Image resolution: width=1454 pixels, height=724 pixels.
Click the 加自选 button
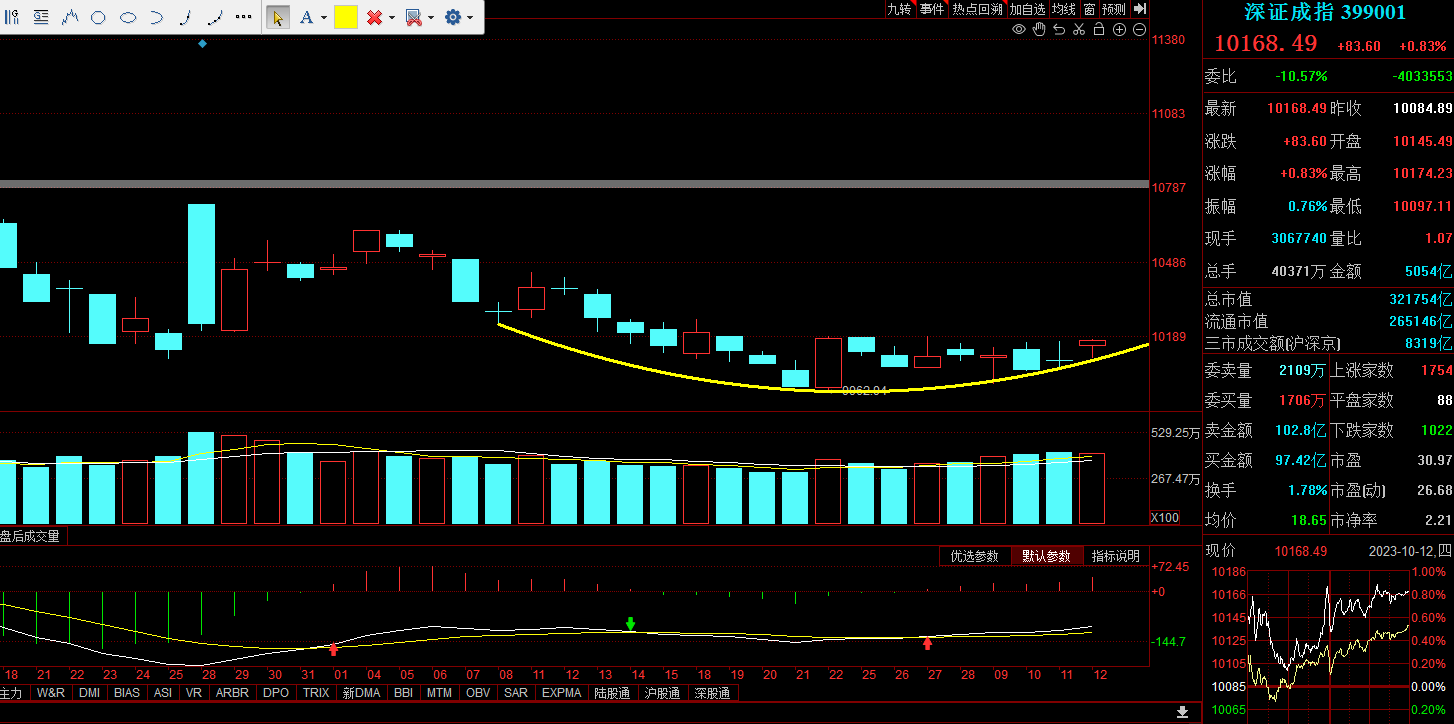[1027, 9]
